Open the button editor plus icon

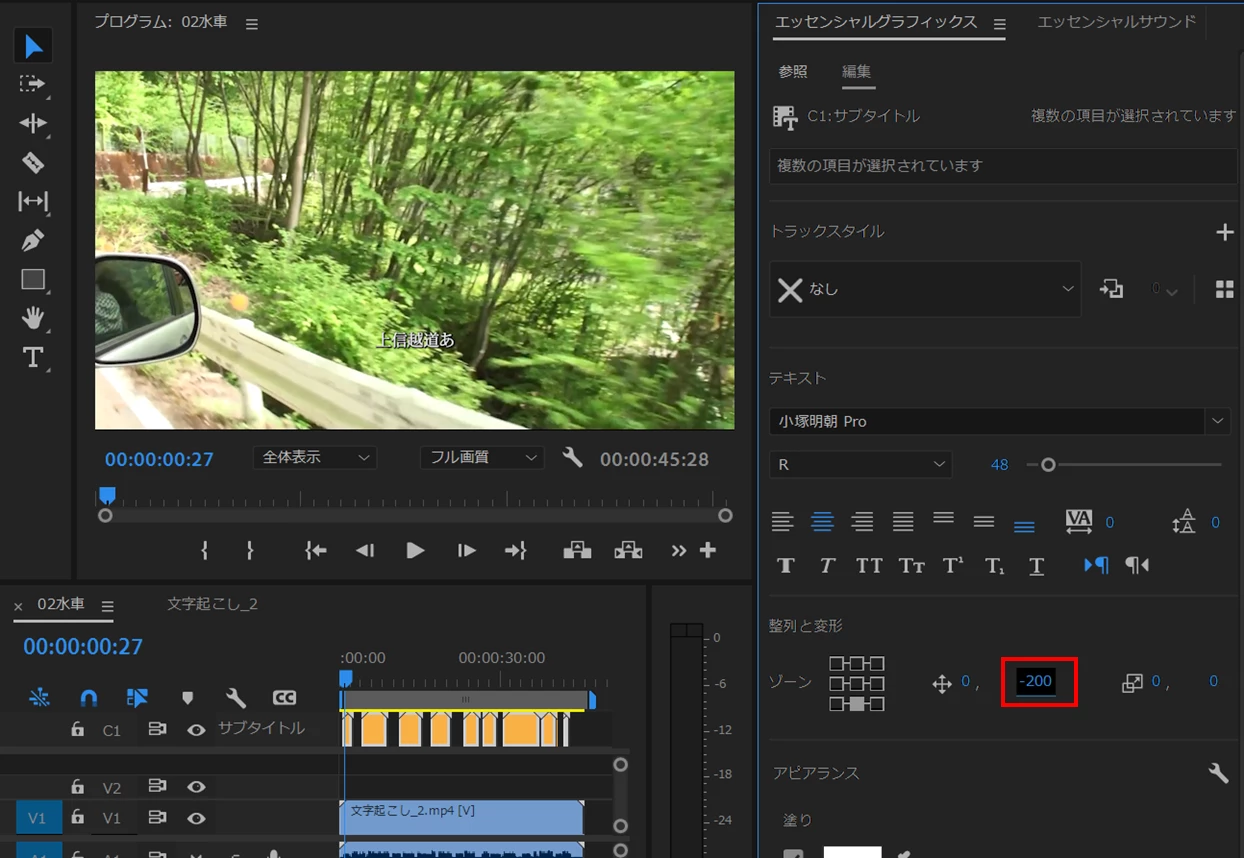point(708,550)
